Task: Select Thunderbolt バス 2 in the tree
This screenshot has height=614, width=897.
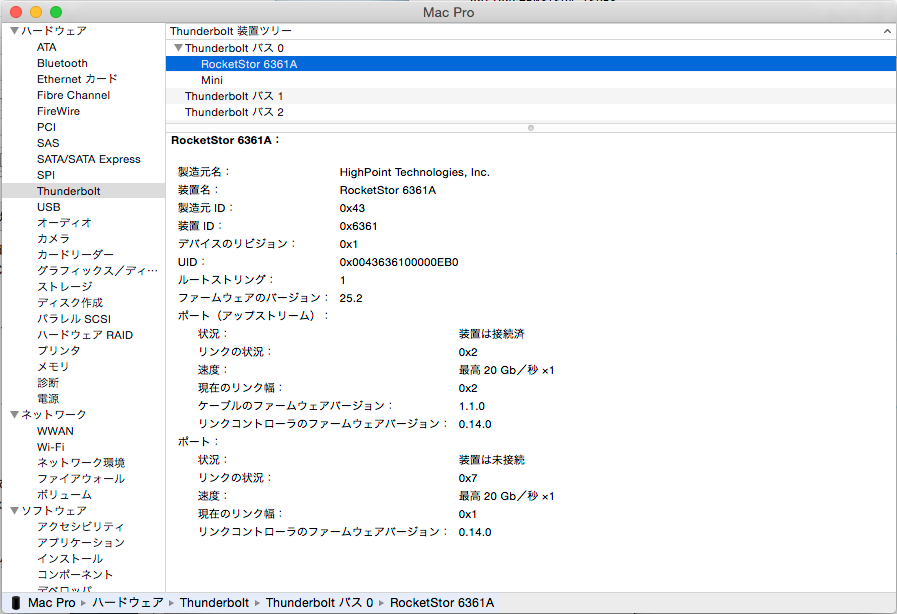Action: pos(531,112)
